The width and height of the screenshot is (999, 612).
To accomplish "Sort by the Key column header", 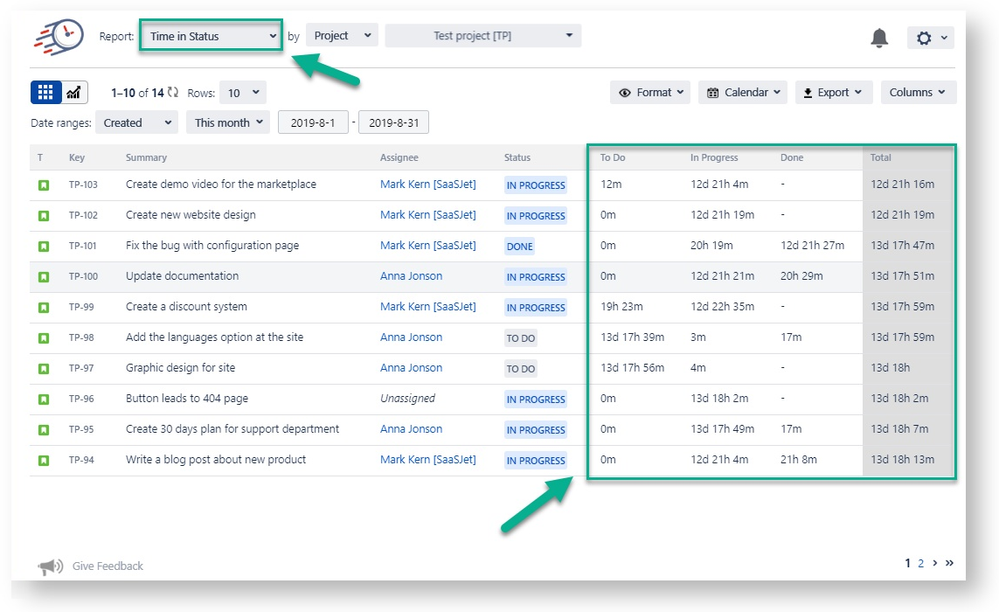I will tap(77, 157).
